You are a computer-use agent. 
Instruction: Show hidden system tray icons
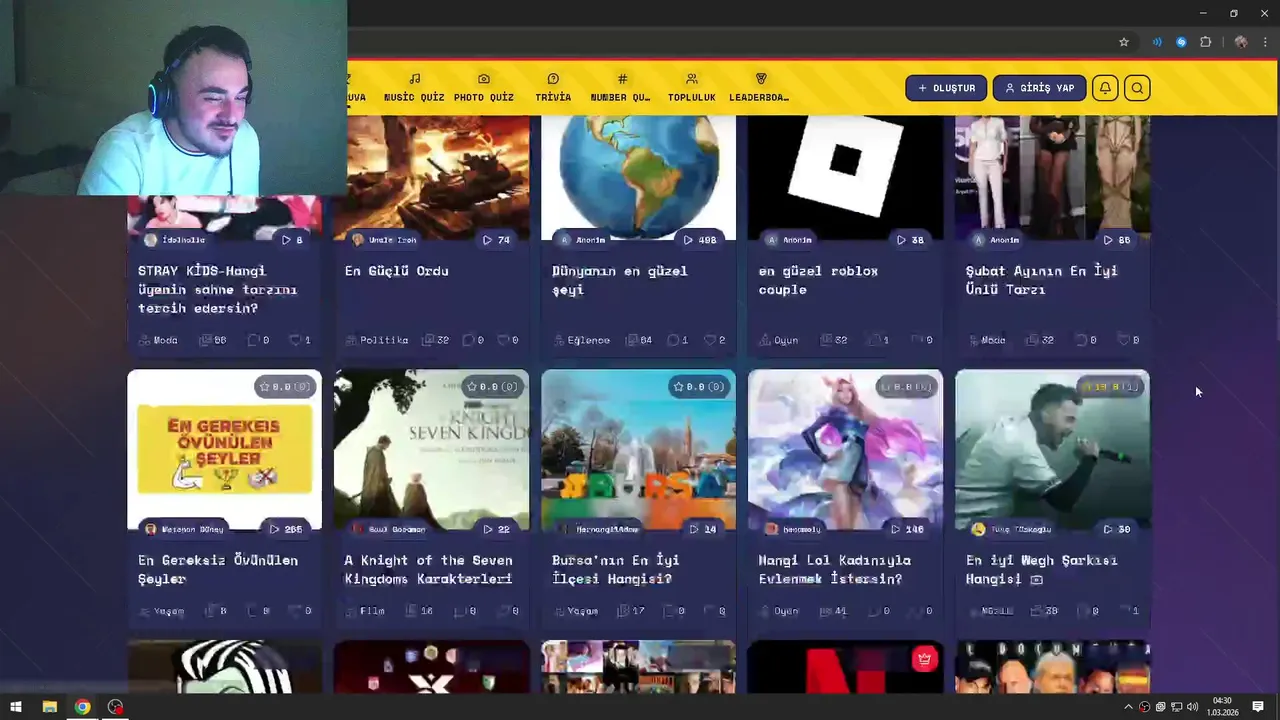click(1129, 707)
